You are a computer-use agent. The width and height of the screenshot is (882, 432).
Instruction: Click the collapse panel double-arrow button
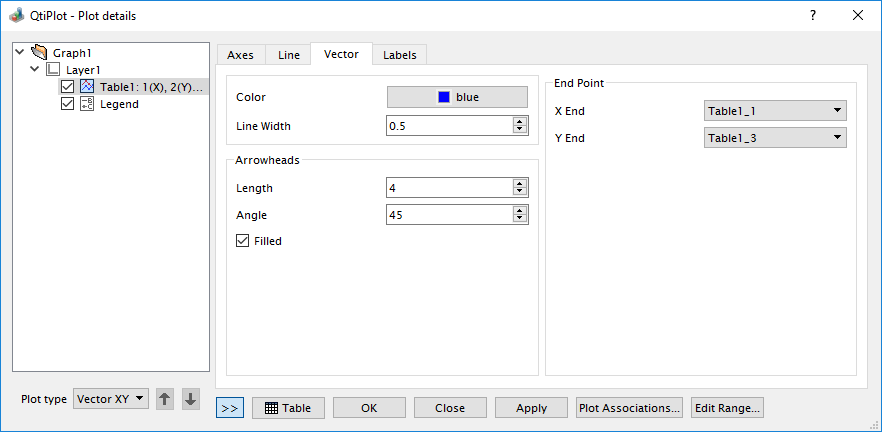pos(229,408)
